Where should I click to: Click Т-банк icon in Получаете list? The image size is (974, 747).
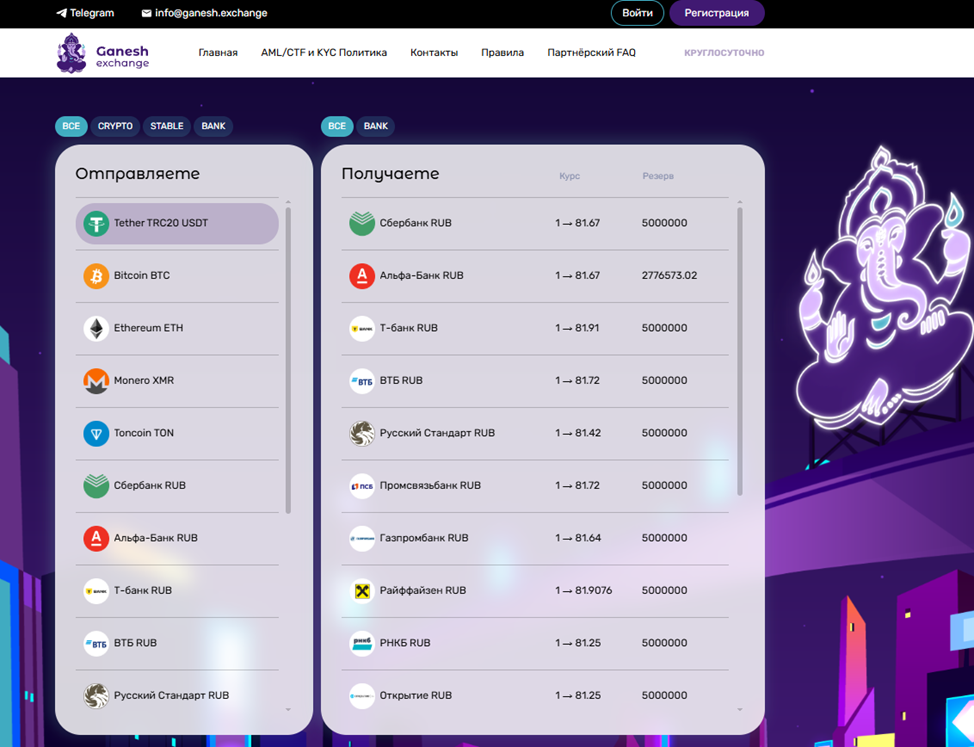point(362,328)
